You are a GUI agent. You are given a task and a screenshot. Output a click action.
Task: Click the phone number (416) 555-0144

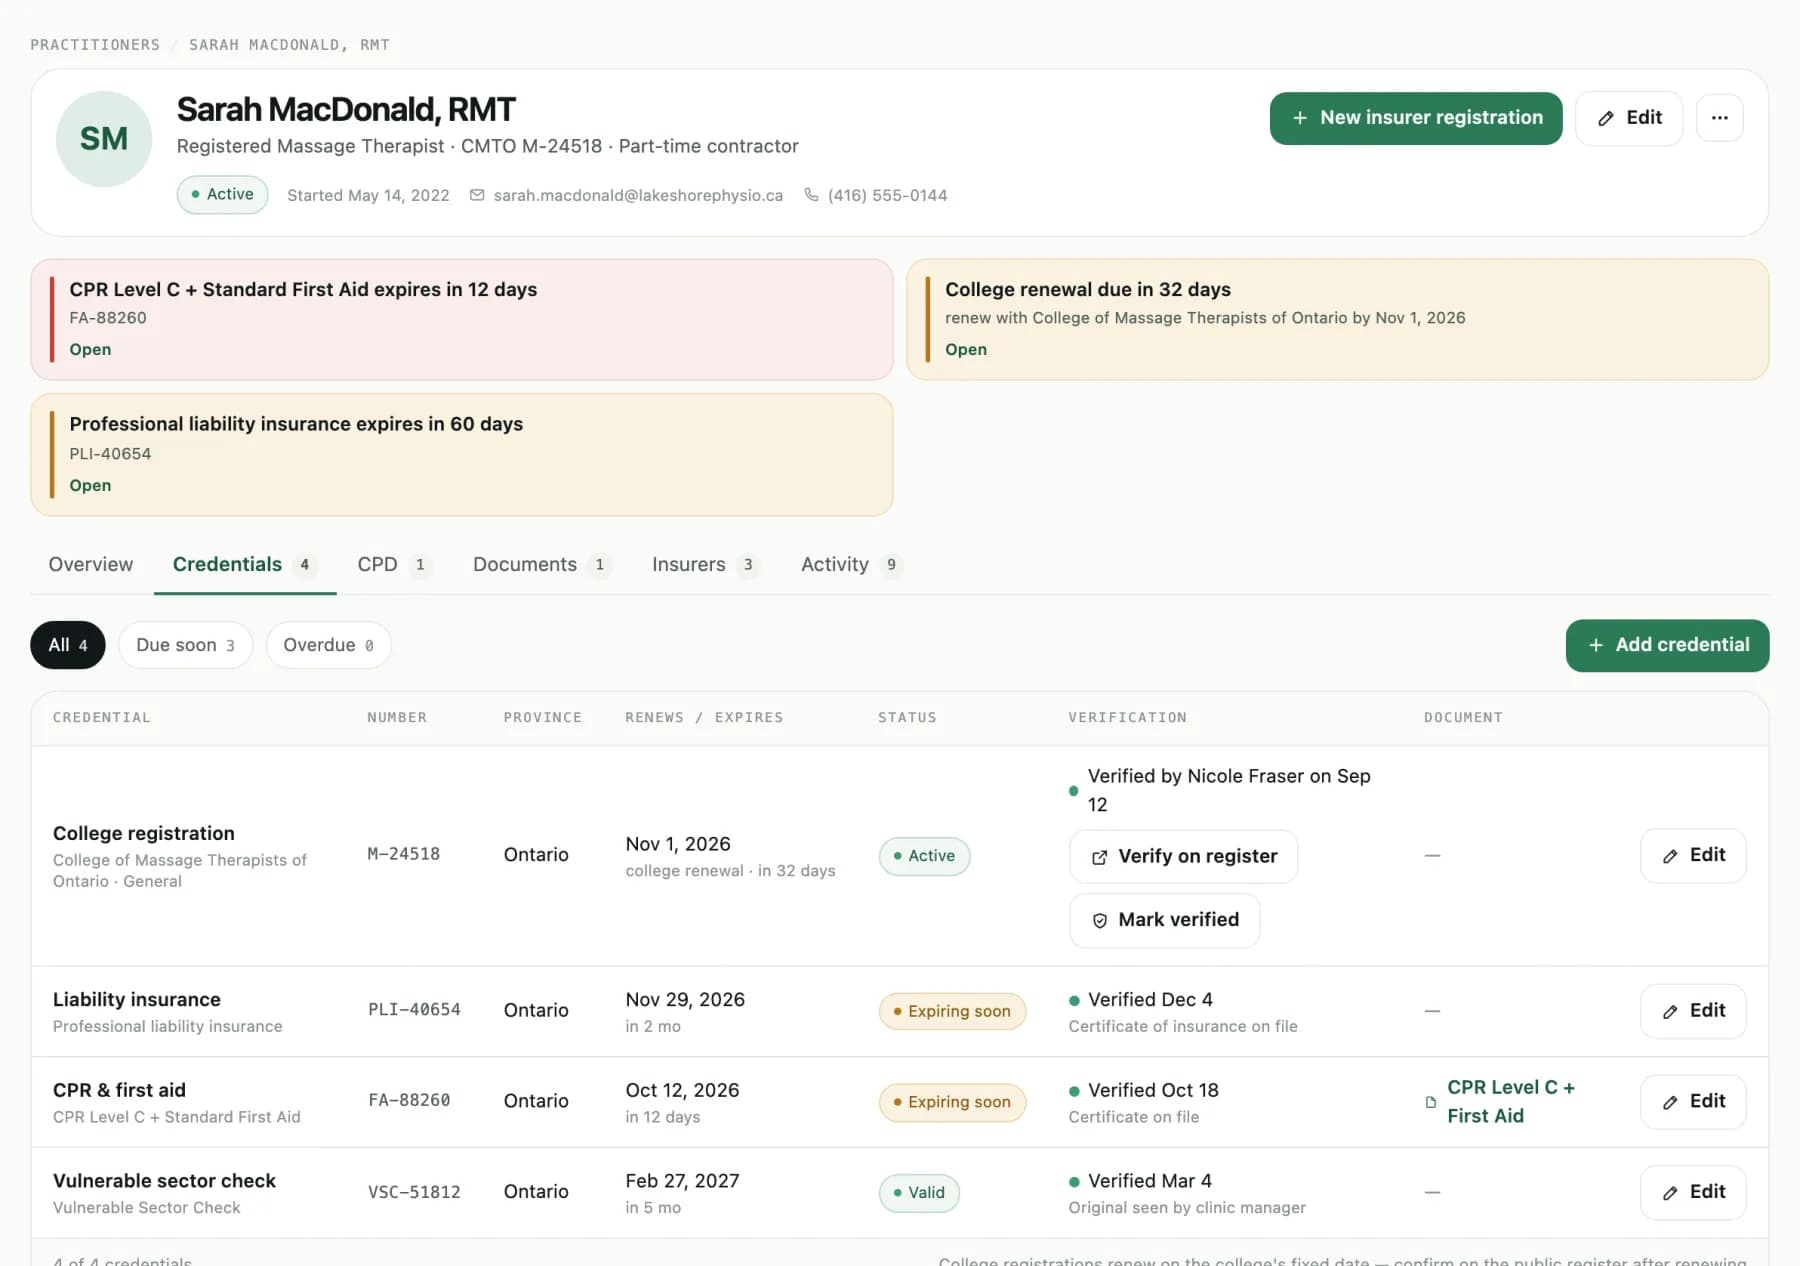pyautogui.click(x=887, y=195)
